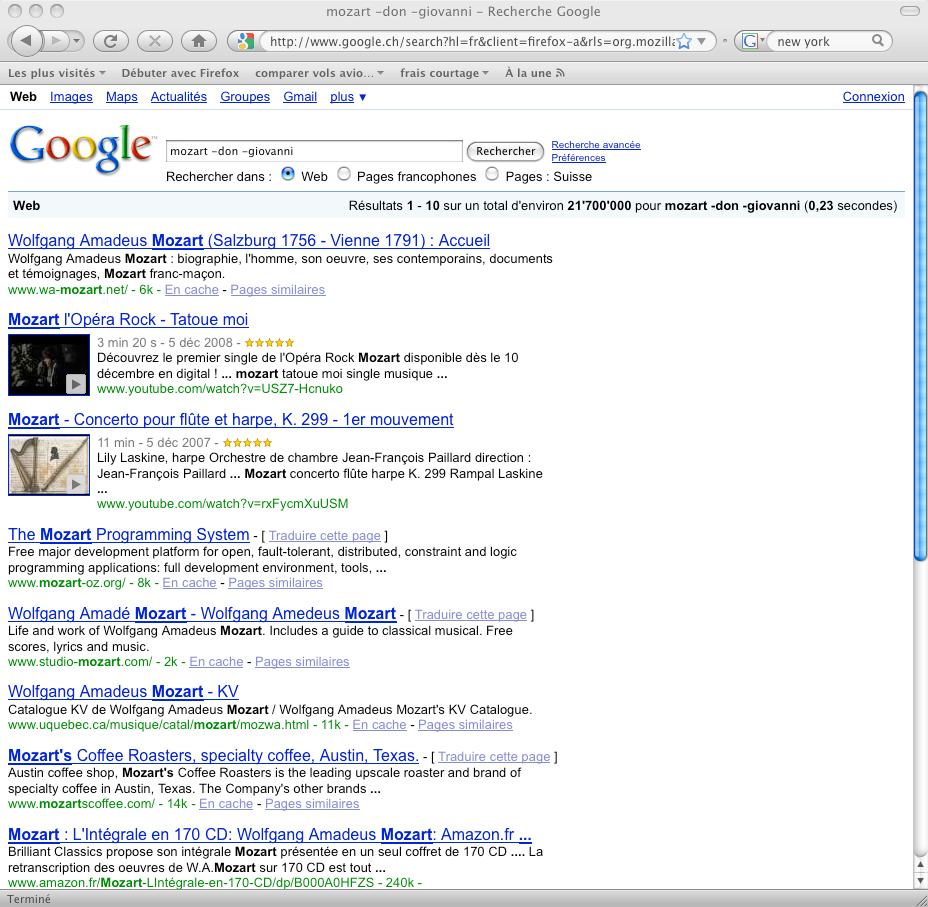This screenshot has width=928, height=907.
Task: Expand the comparer vols avio... bookmark folder
Action: [x=320, y=73]
